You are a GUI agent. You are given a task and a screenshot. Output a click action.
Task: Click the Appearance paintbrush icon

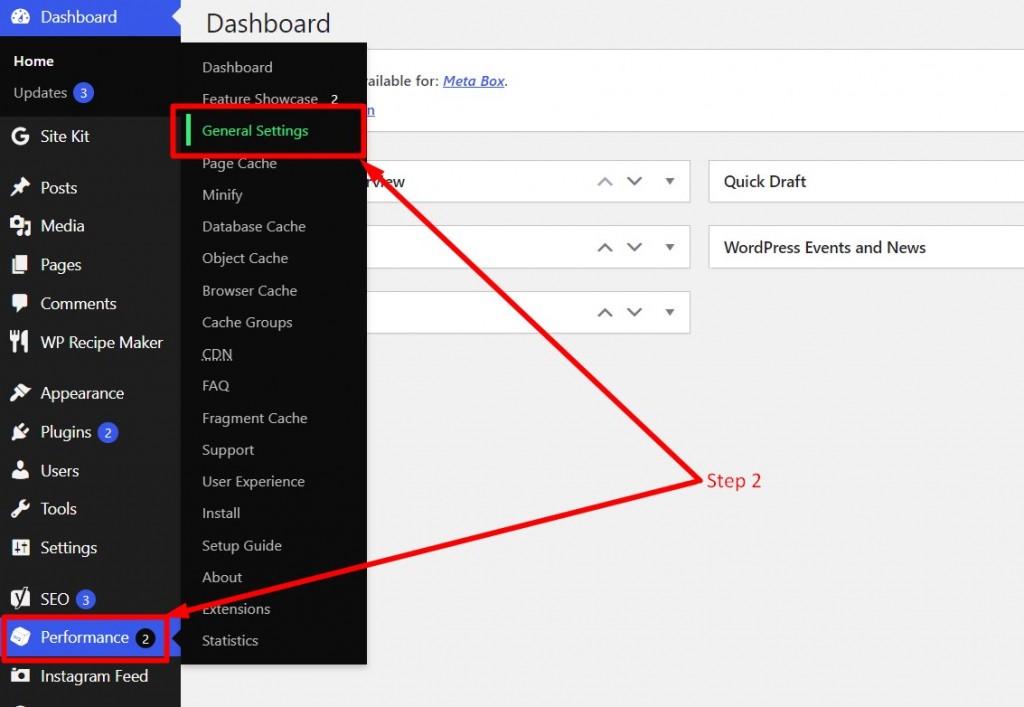(x=20, y=392)
